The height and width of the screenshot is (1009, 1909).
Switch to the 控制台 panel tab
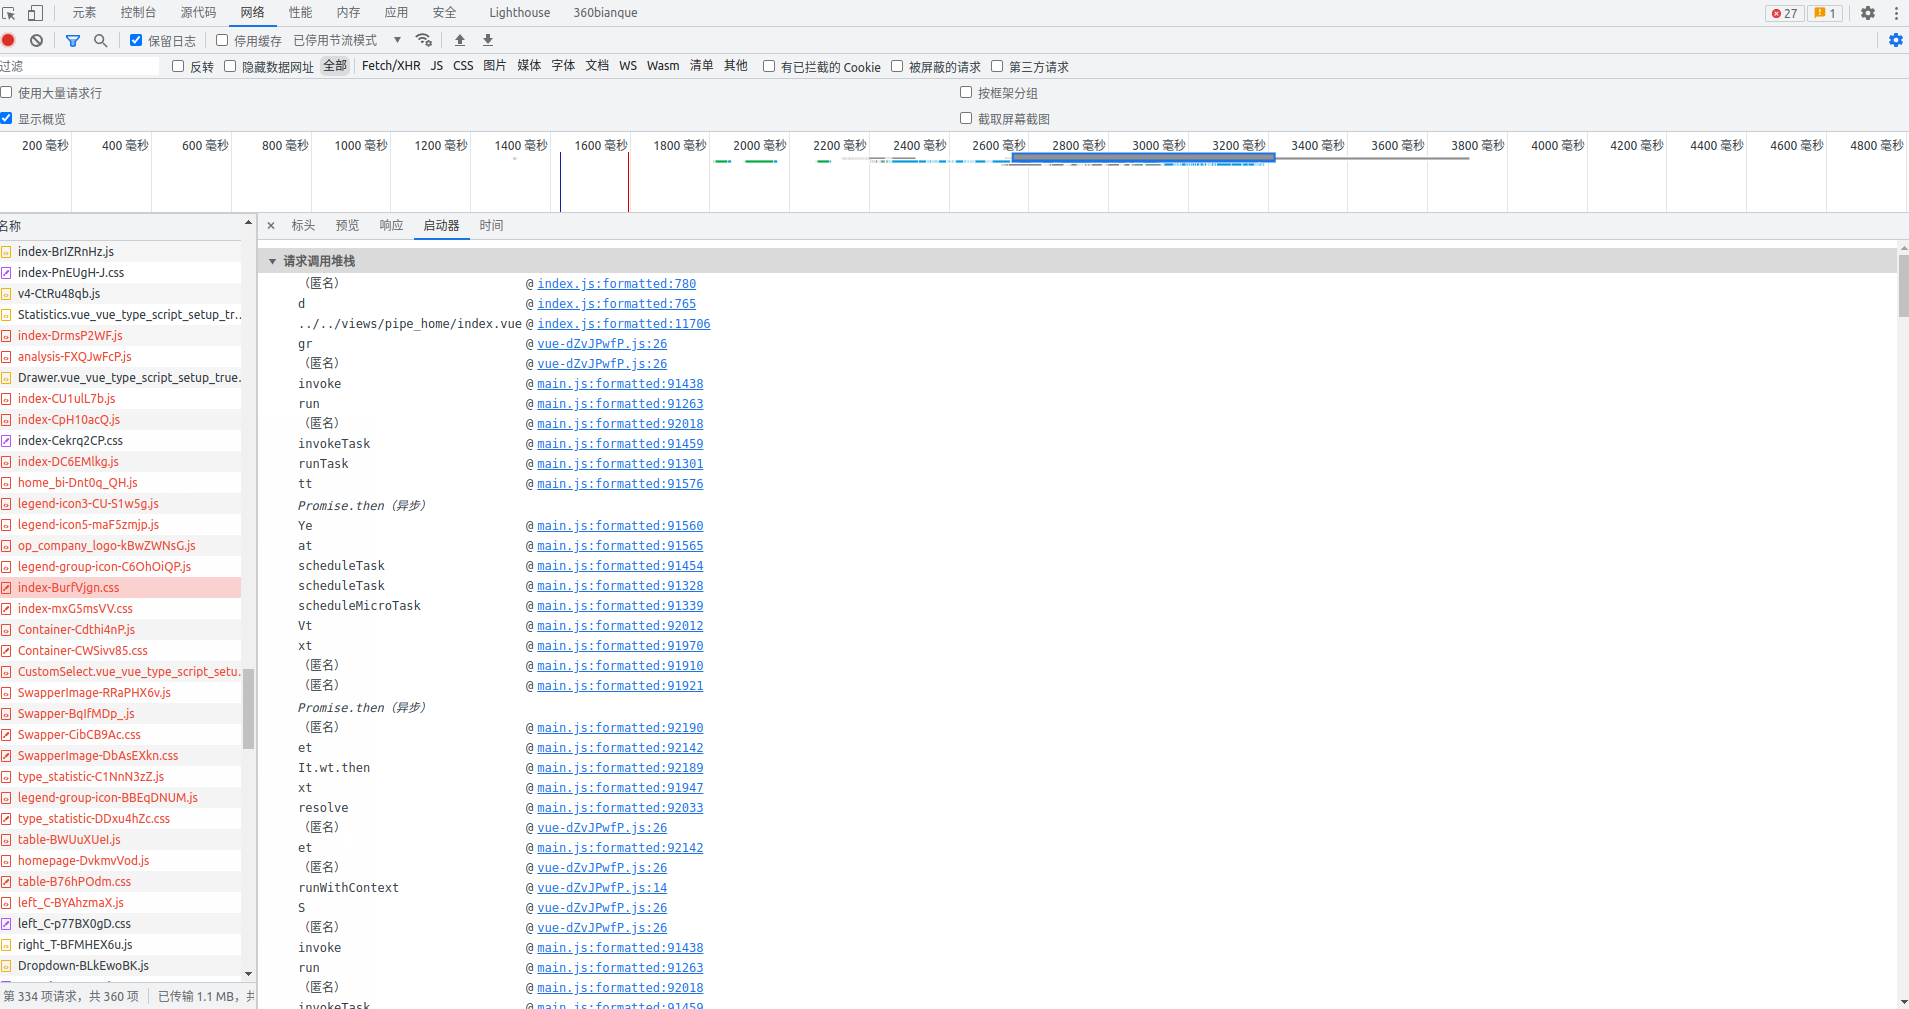[x=138, y=13]
